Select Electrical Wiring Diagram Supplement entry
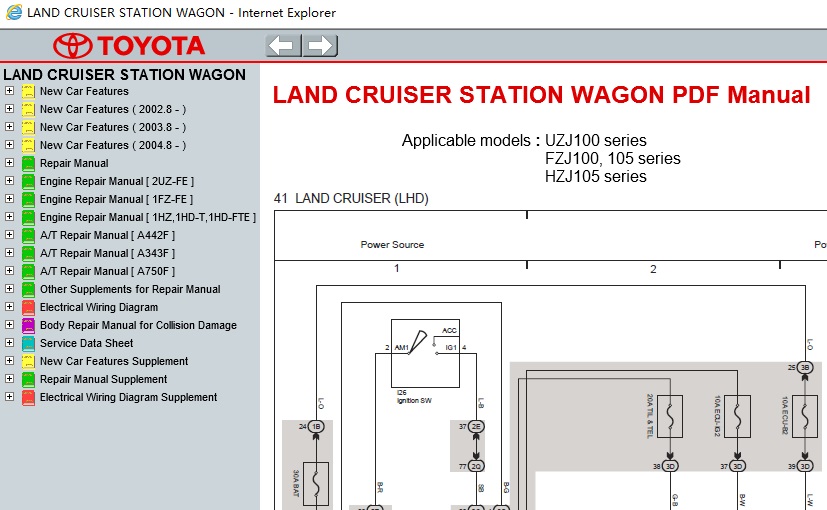827x510 pixels. tap(128, 397)
